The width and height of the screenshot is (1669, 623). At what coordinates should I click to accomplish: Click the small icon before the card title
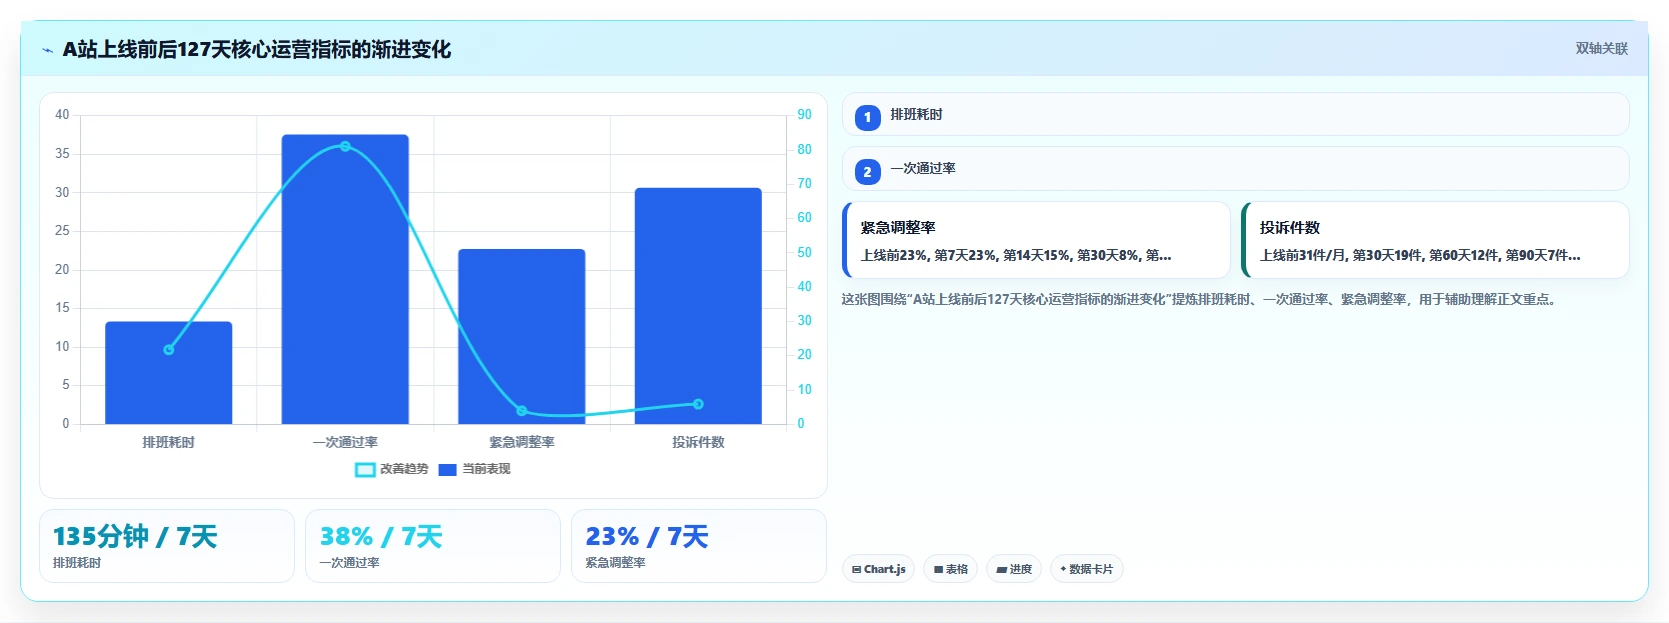(x=47, y=50)
